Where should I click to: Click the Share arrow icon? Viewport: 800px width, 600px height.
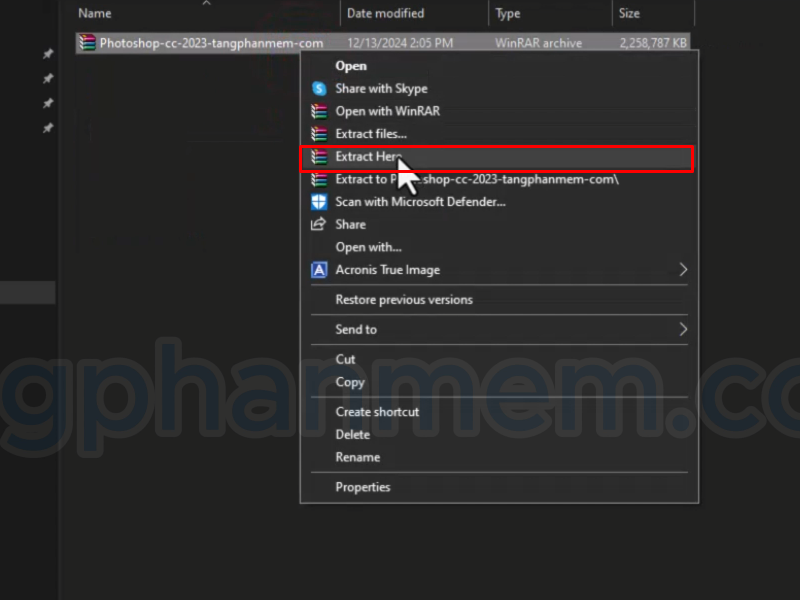coord(319,225)
